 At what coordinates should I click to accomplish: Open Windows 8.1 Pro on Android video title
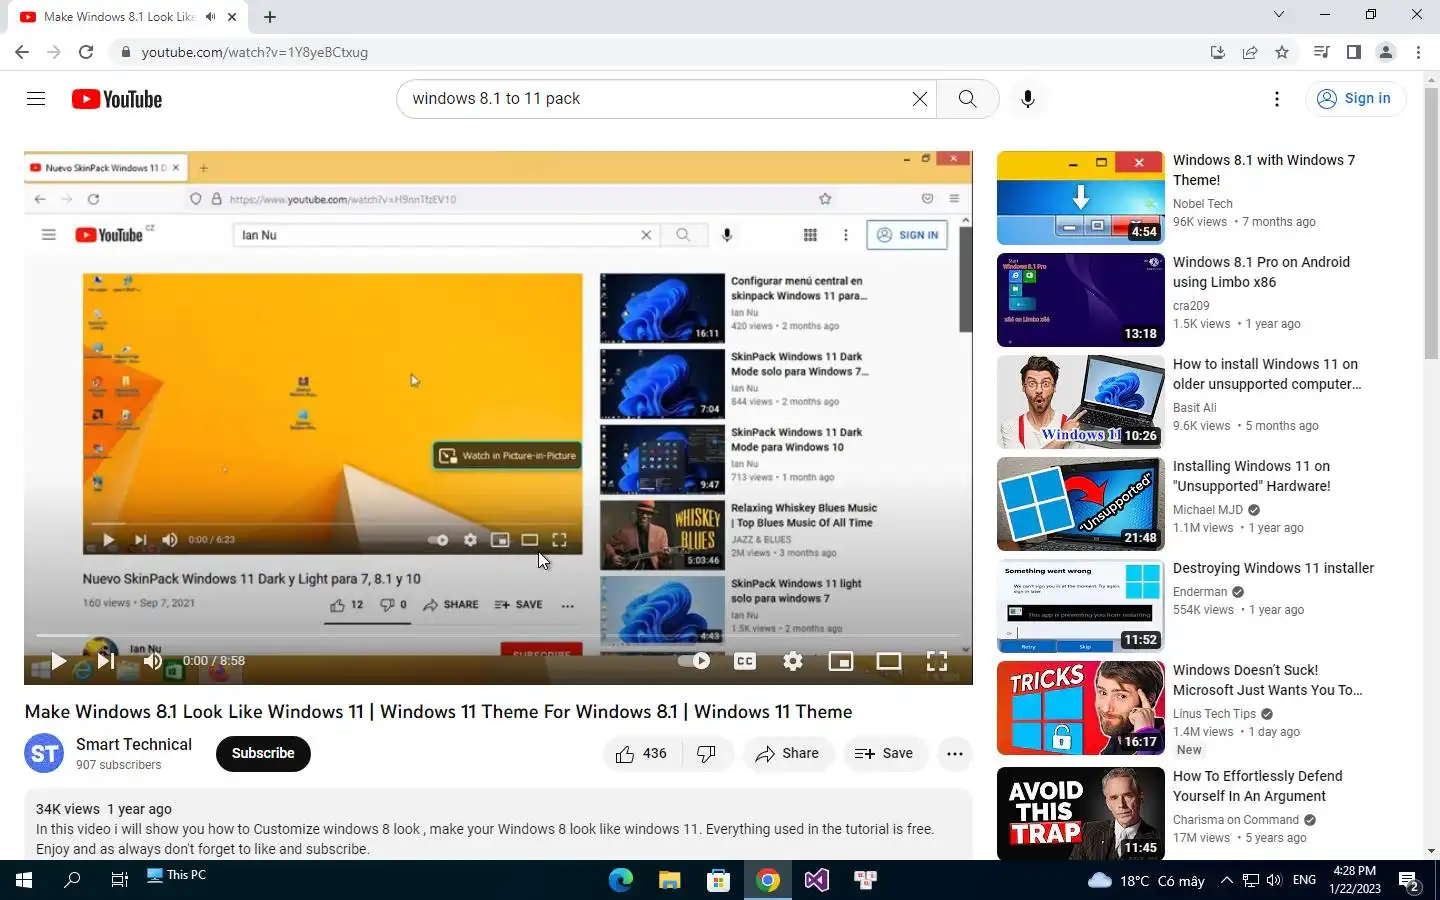1262,272
